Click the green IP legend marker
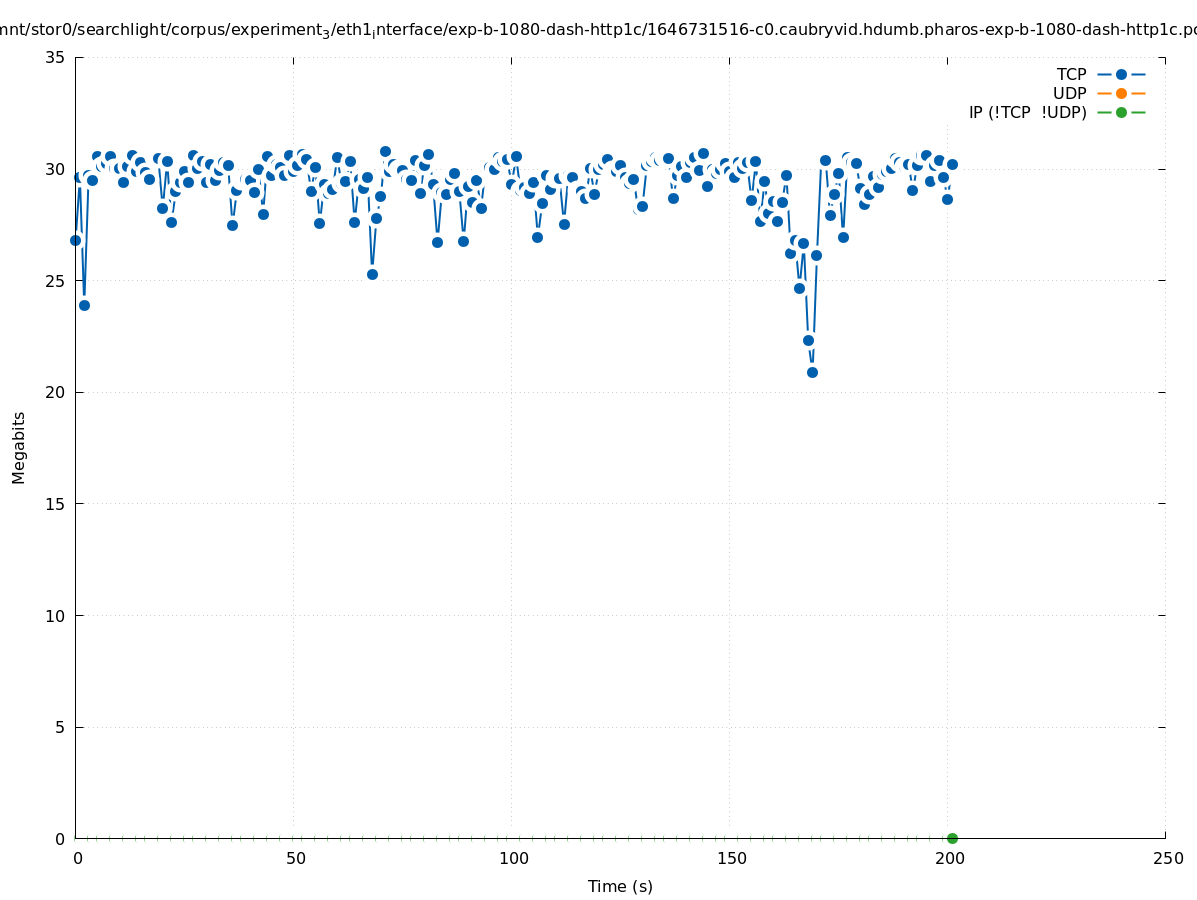 click(x=1121, y=112)
